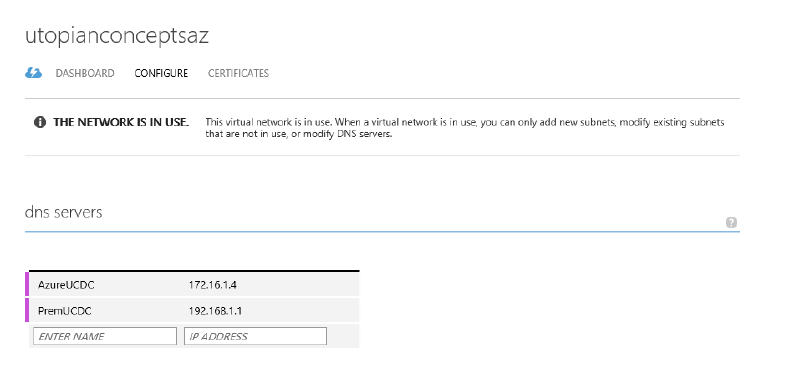Click the utopianconceptsaz network title
800x373 pixels.
(117, 36)
